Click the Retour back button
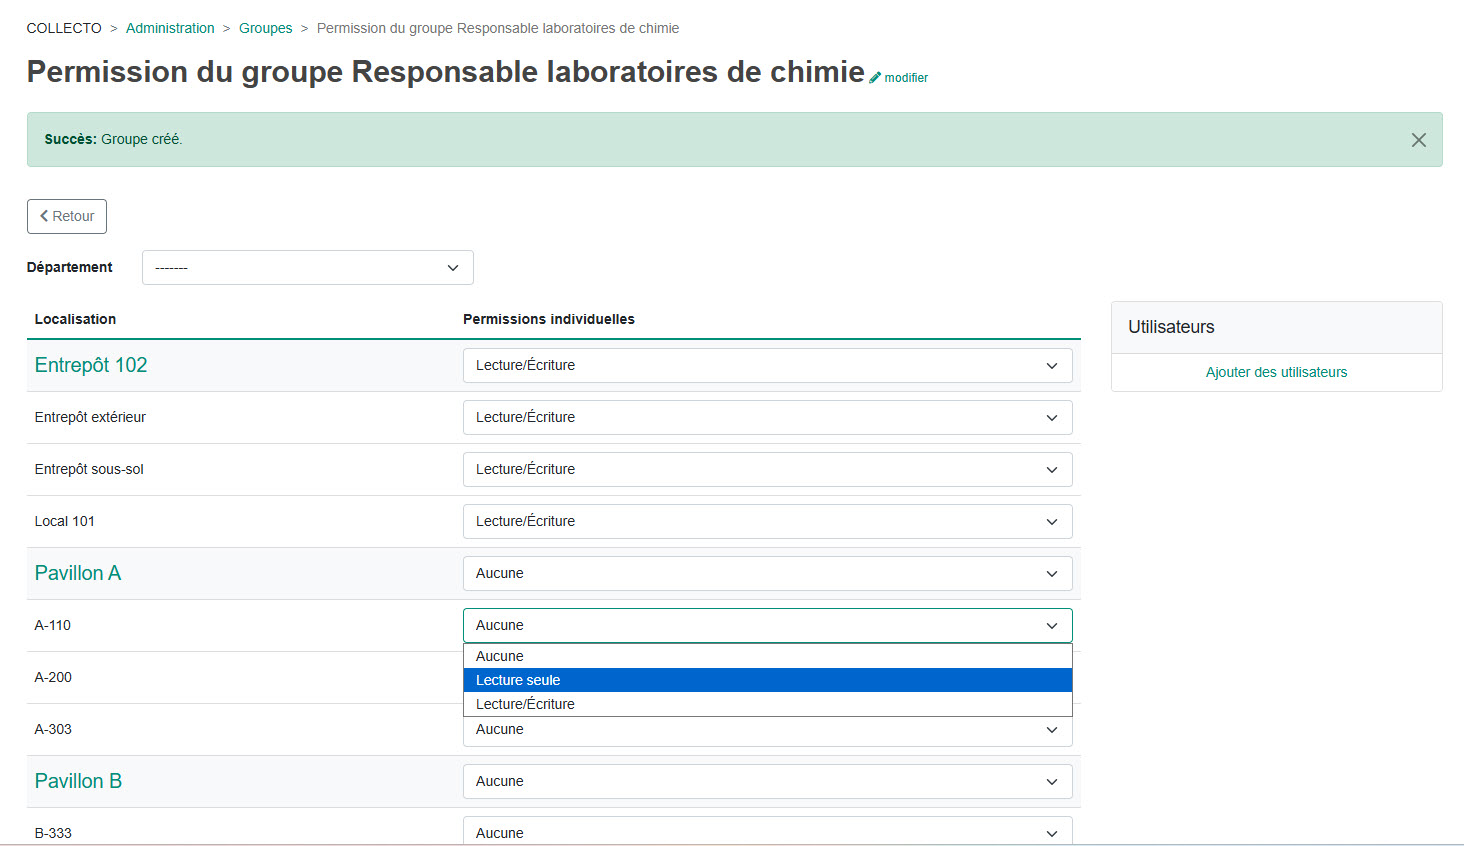This screenshot has height=846, width=1464. coord(67,216)
